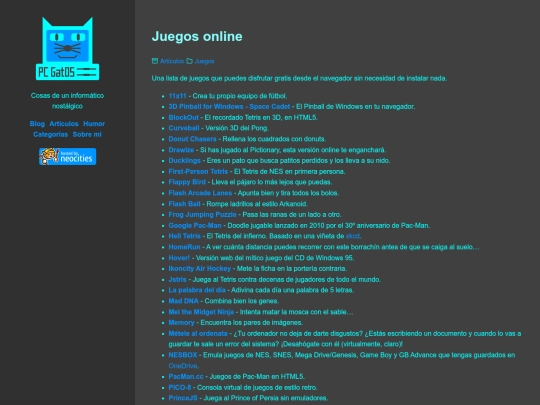Image resolution: width=540 pixels, height=405 pixels.
Task: Play the HomeRun game
Action: click(x=184, y=247)
